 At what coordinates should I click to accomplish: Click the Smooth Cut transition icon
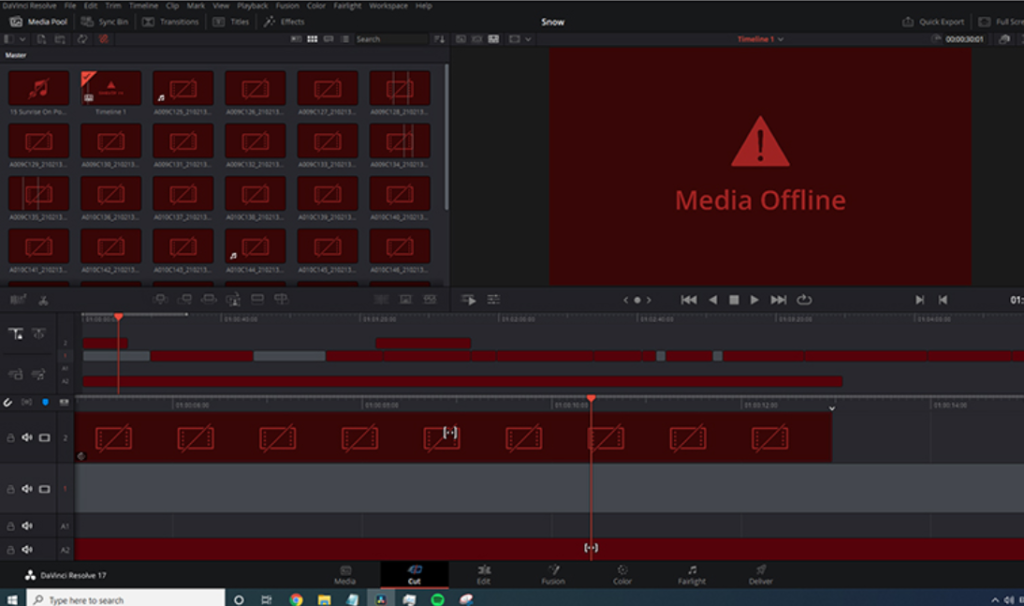[430, 299]
